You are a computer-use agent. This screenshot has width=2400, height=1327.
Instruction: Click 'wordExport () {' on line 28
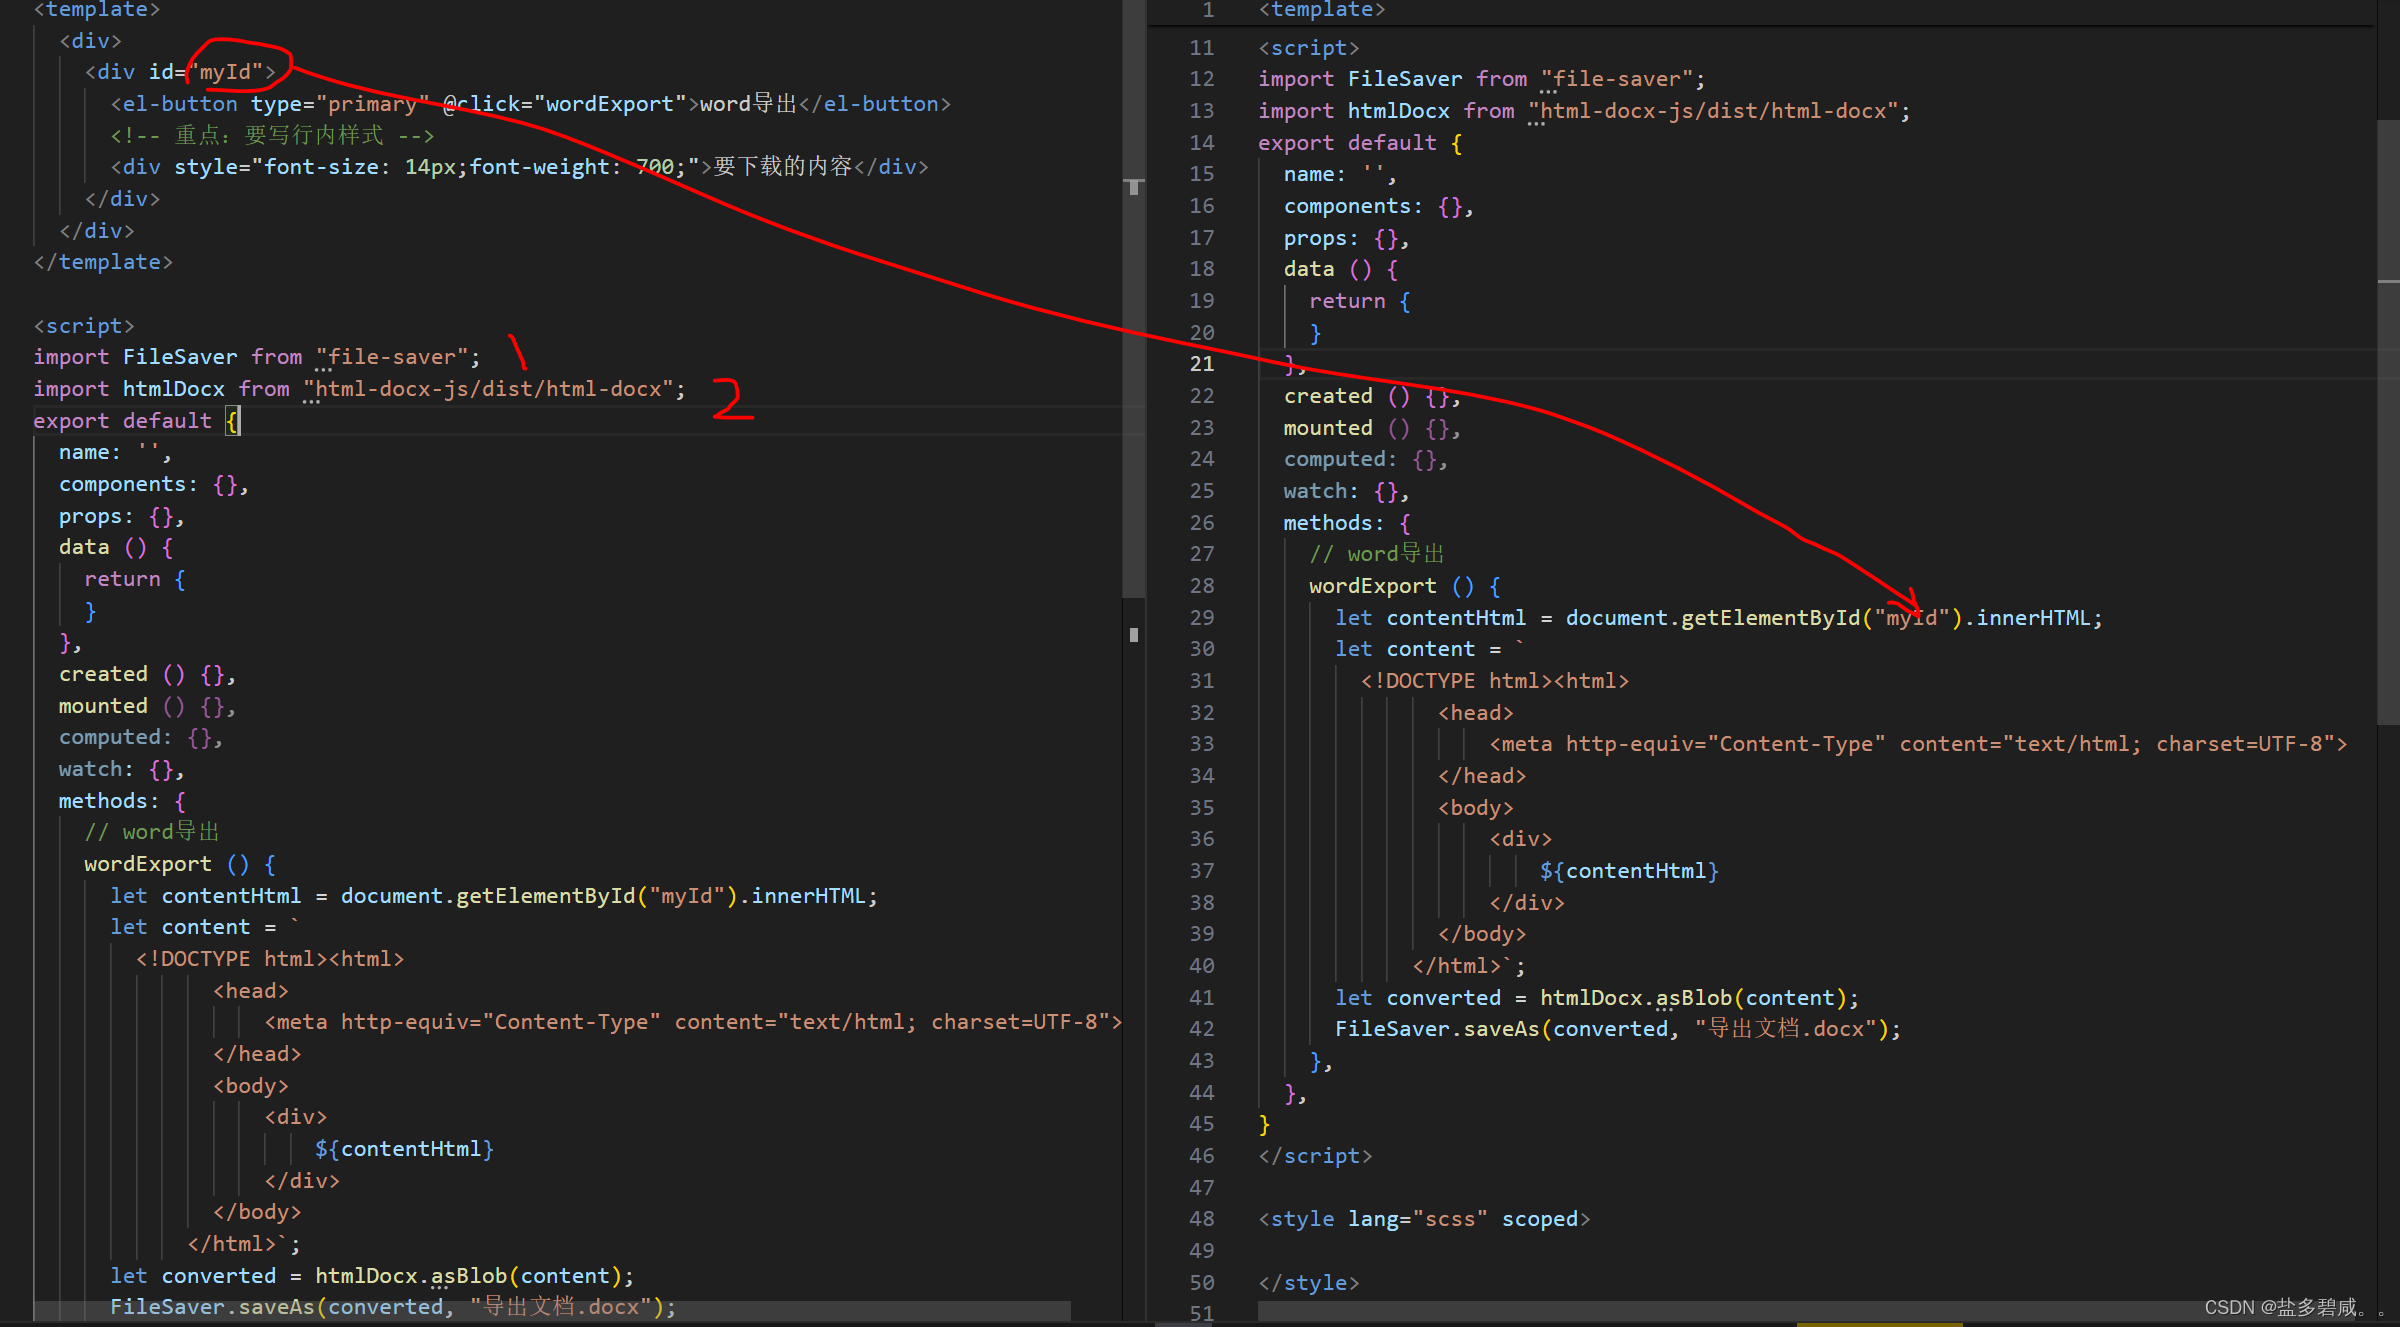[x=1405, y=586]
